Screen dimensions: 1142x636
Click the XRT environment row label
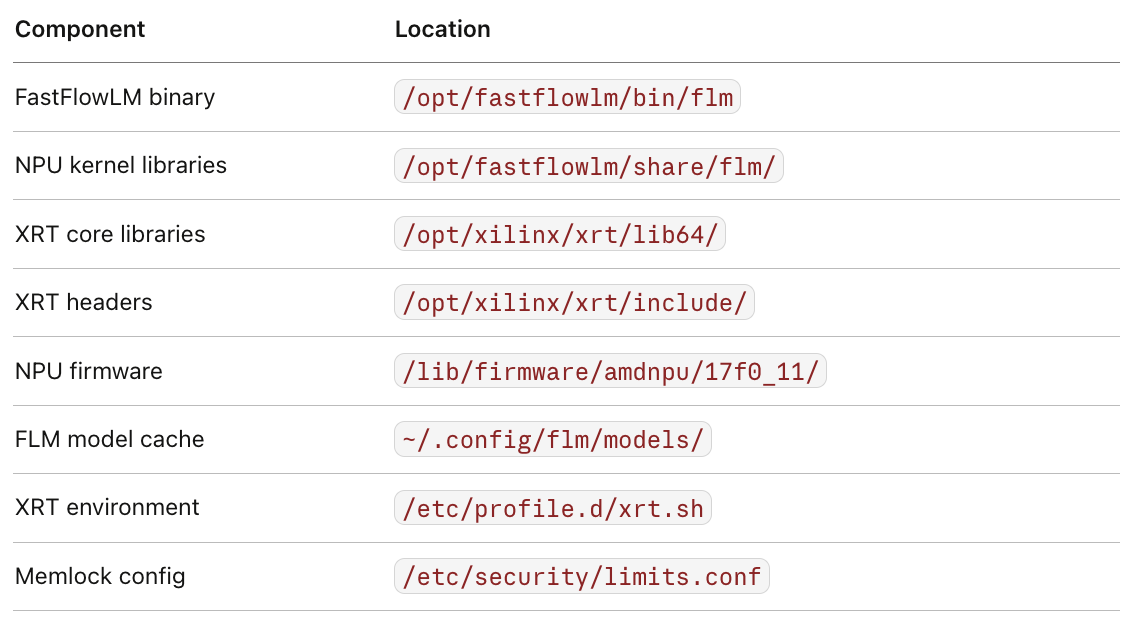click(107, 508)
